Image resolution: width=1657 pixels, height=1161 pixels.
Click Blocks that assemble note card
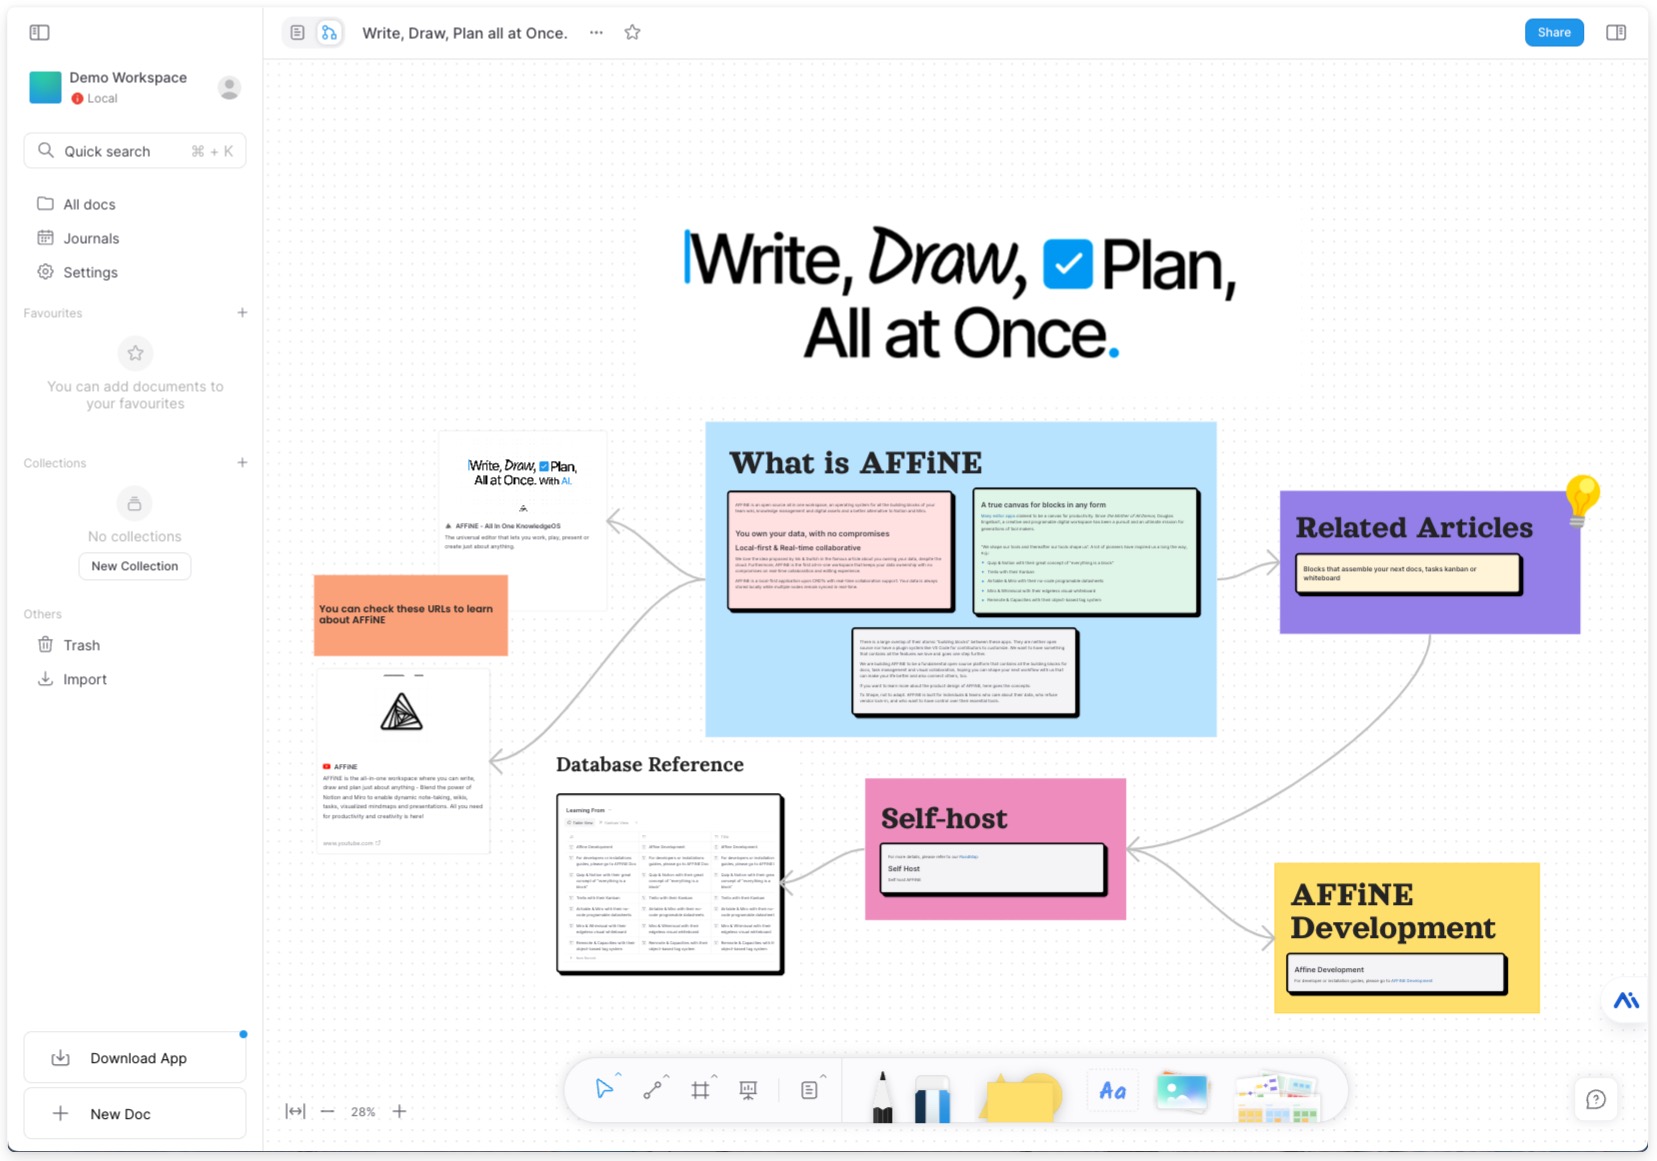pyautogui.click(x=1409, y=574)
